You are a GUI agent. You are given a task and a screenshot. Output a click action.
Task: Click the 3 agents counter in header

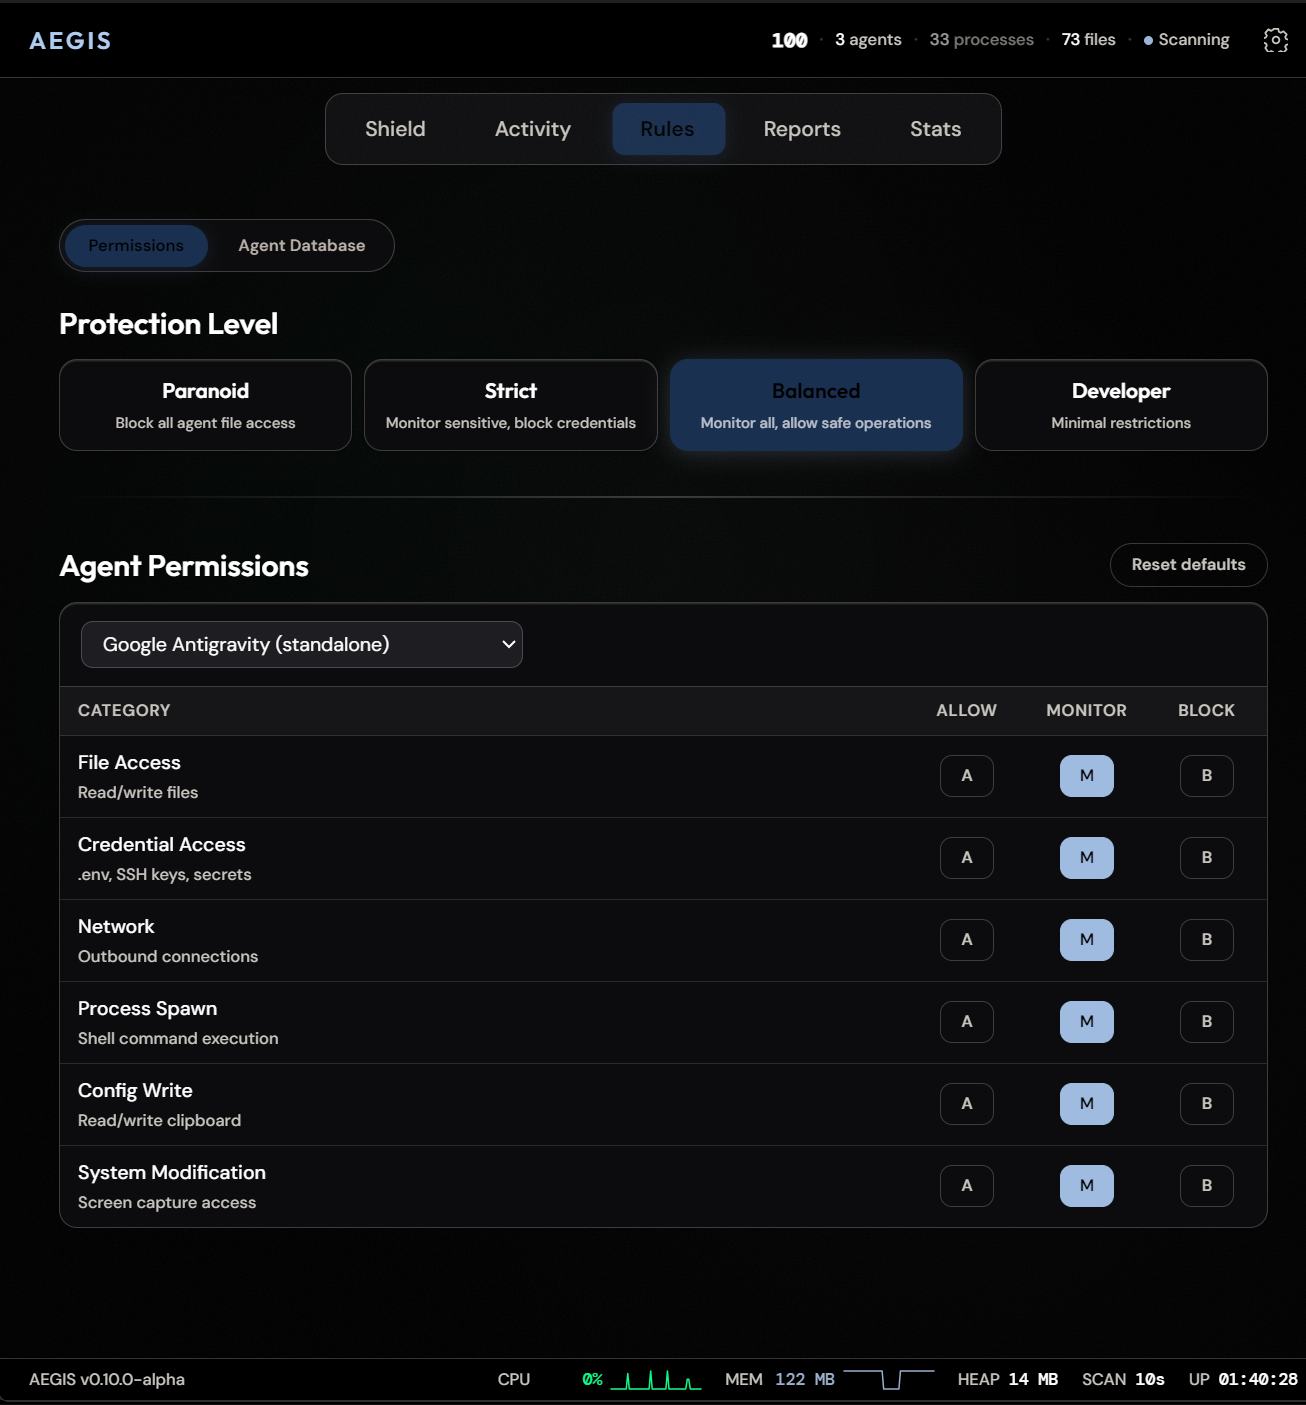(867, 40)
